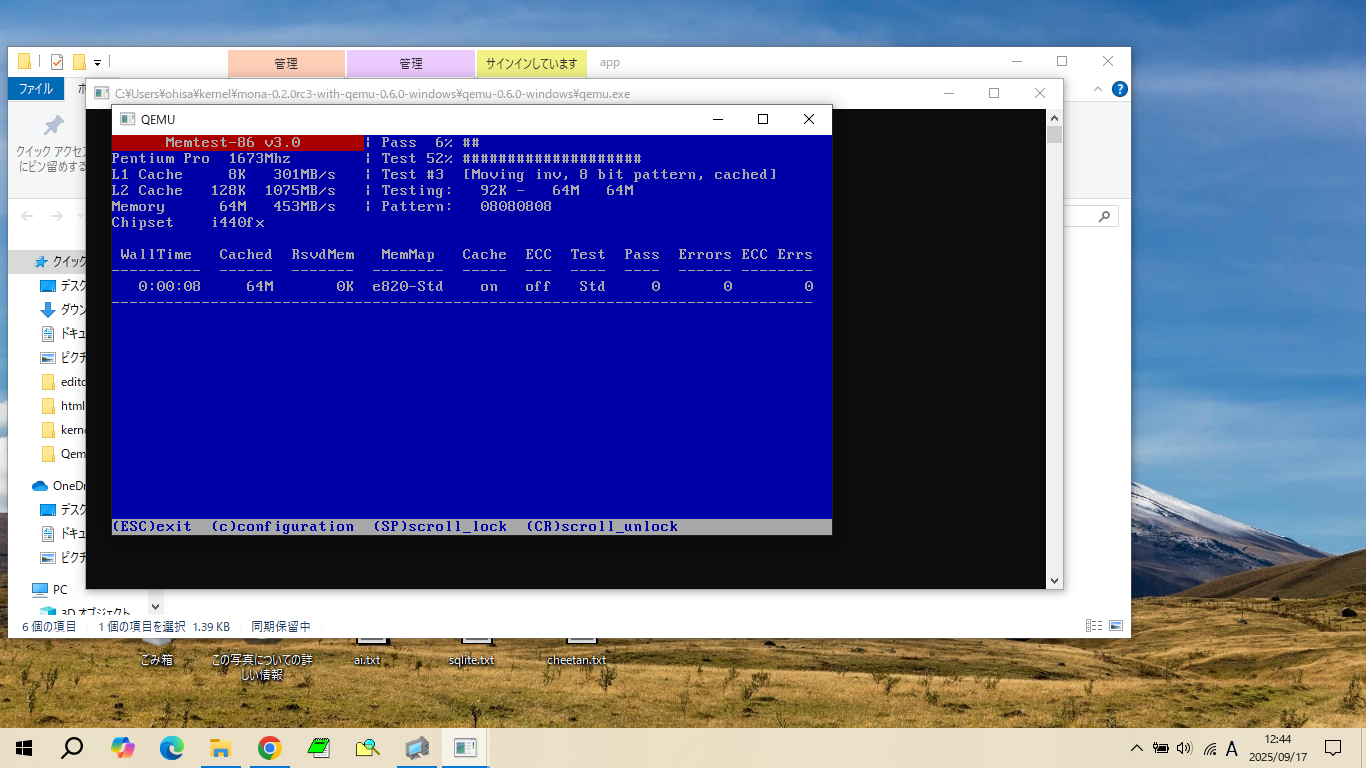
Task: Open File Explorer from the taskbar
Action: pyautogui.click(x=220, y=748)
